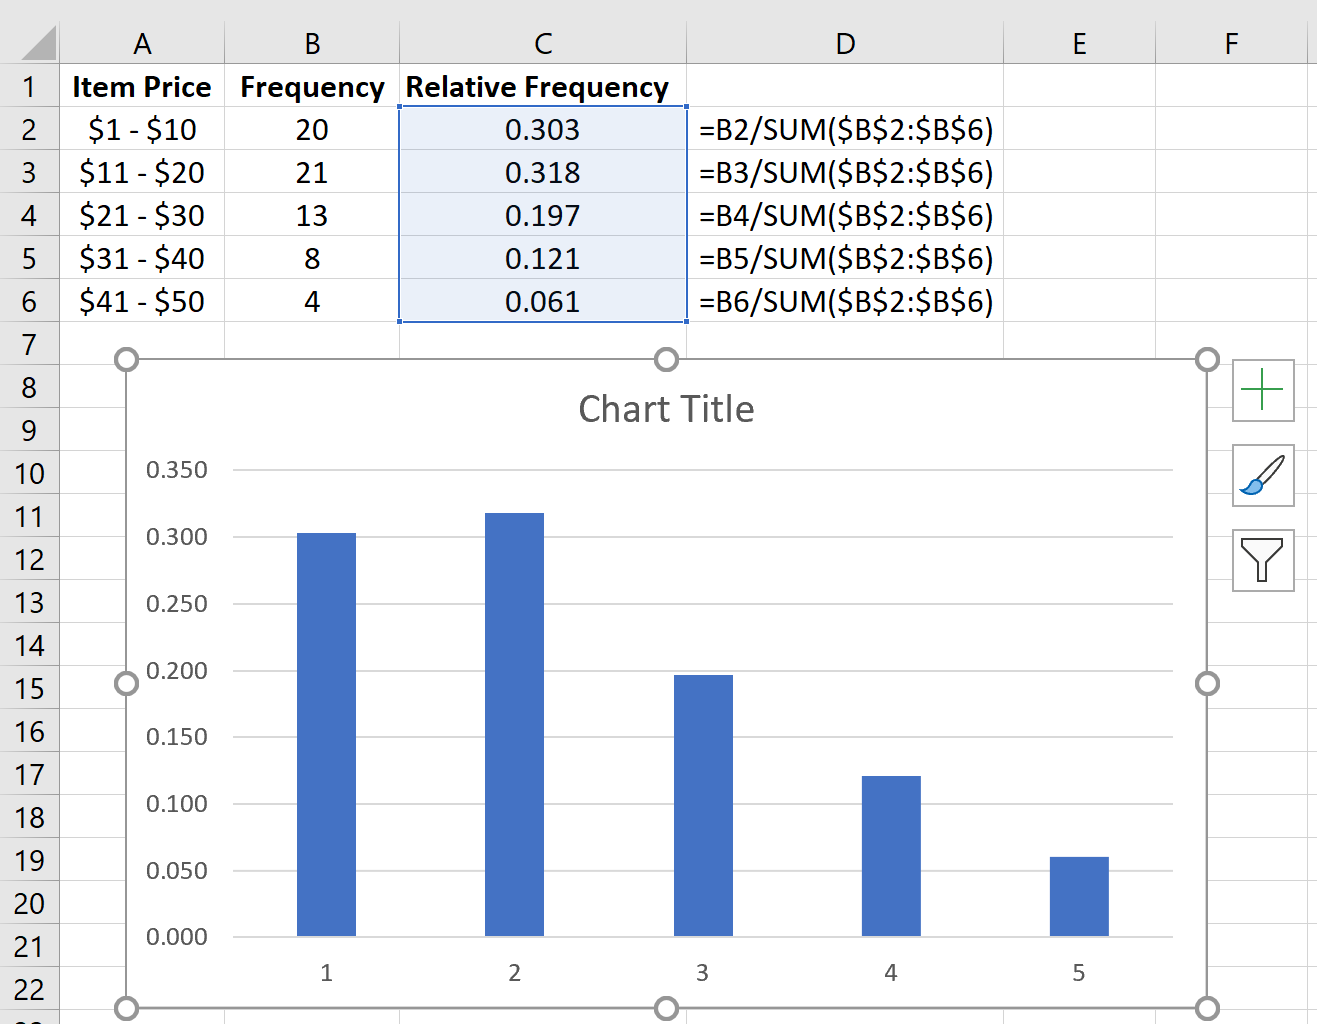Select column E header
The image size is (1317, 1024).
tap(1079, 44)
